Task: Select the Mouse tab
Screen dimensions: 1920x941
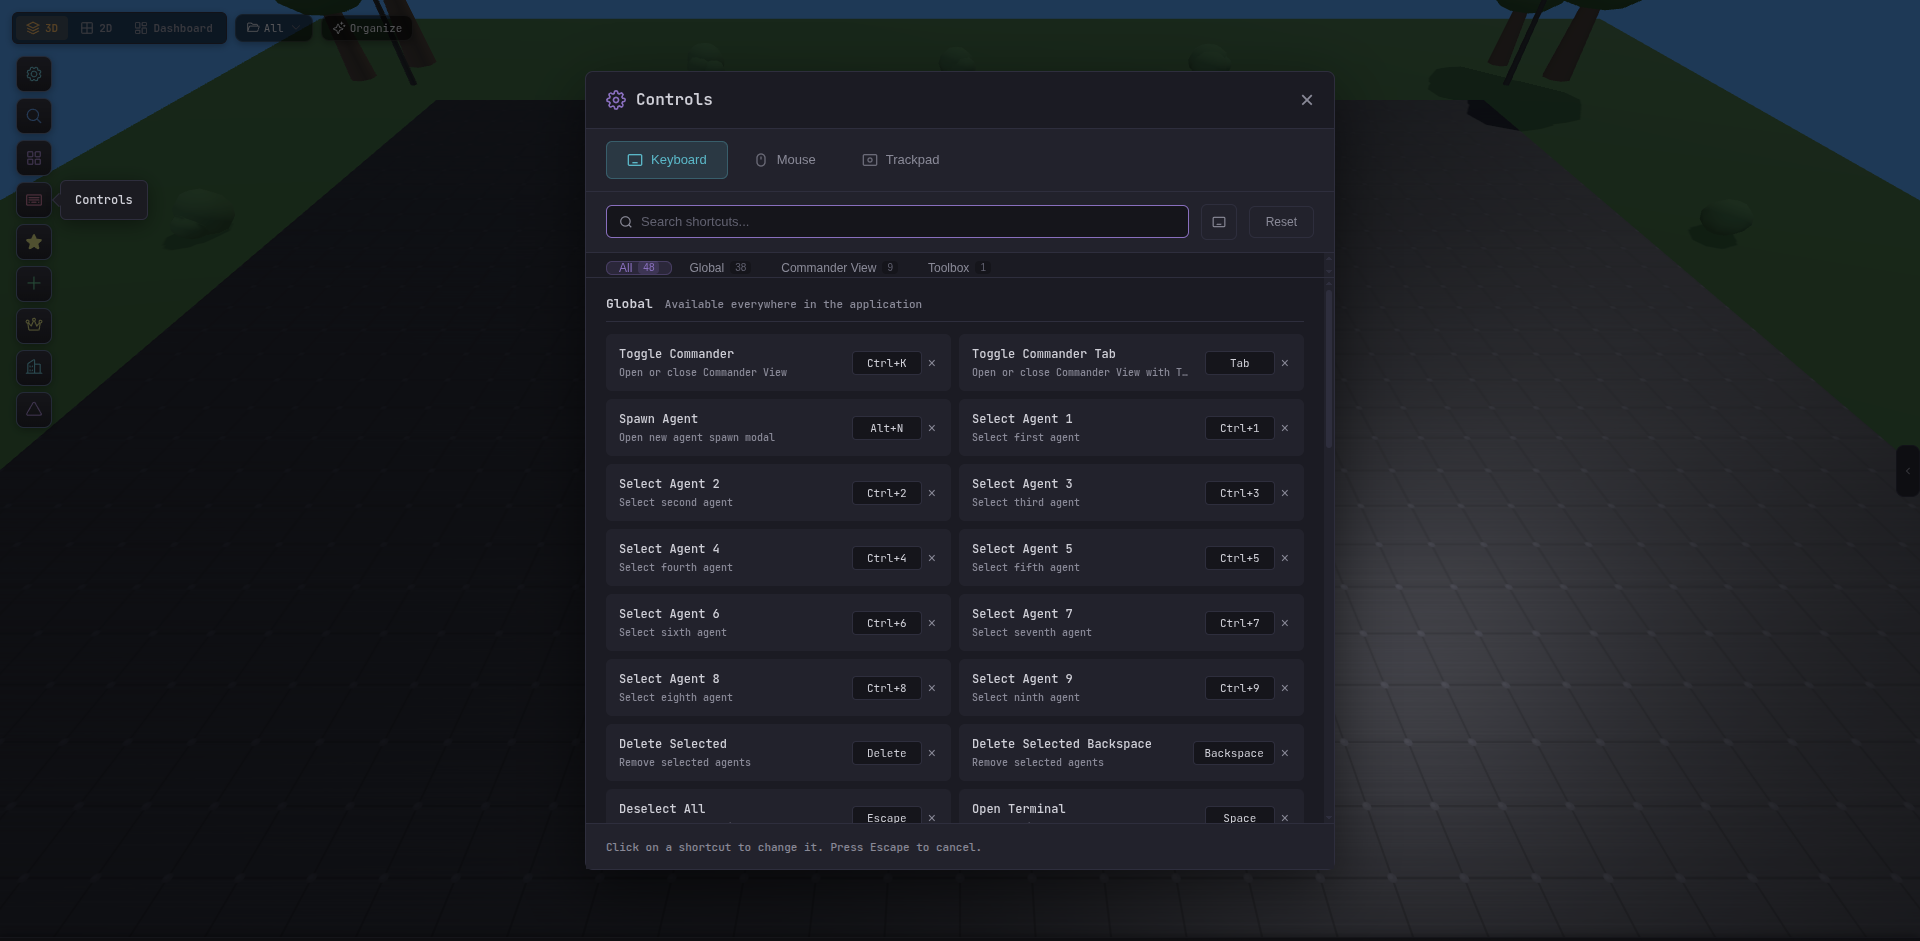Action: tap(785, 160)
